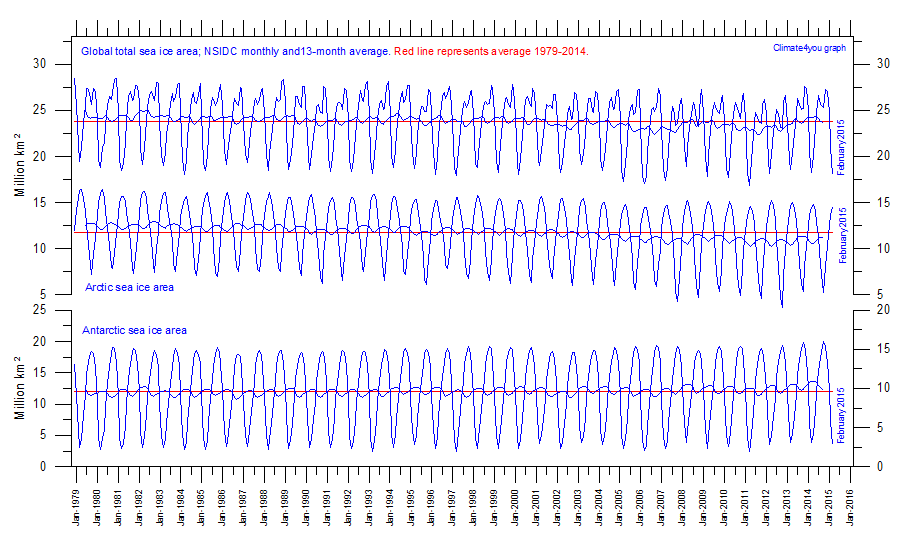Click 'Million km 2' label of the global/Arctic chart
This screenshot has height=549, width=909.
pyautogui.click(x=20, y=165)
